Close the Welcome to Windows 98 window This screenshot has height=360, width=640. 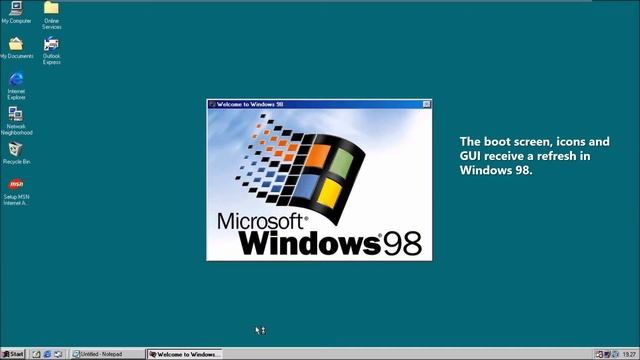point(427,104)
